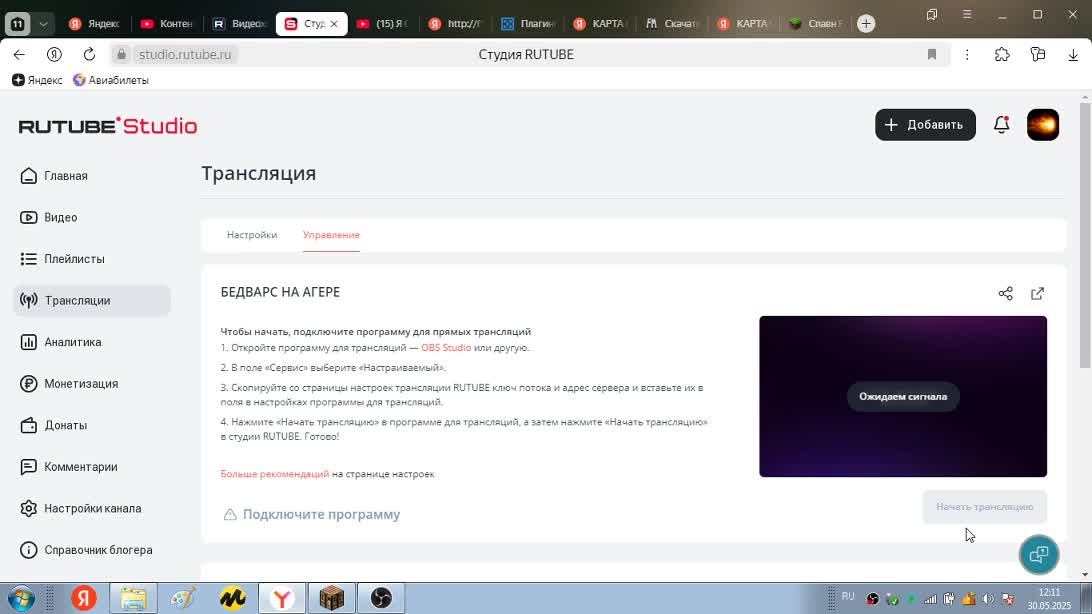Click the open tabs counter showing 11
The width and height of the screenshot is (1092, 614).
[x=17, y=24]
